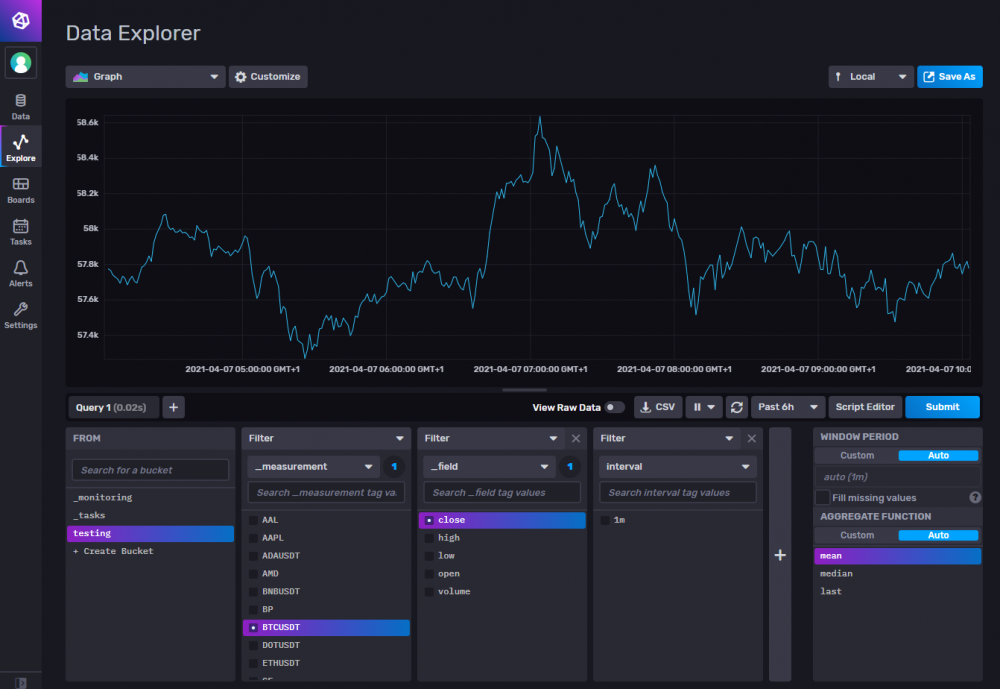Open the Data section in sidebar
The image size is (1000, 689).
(20, 107)
